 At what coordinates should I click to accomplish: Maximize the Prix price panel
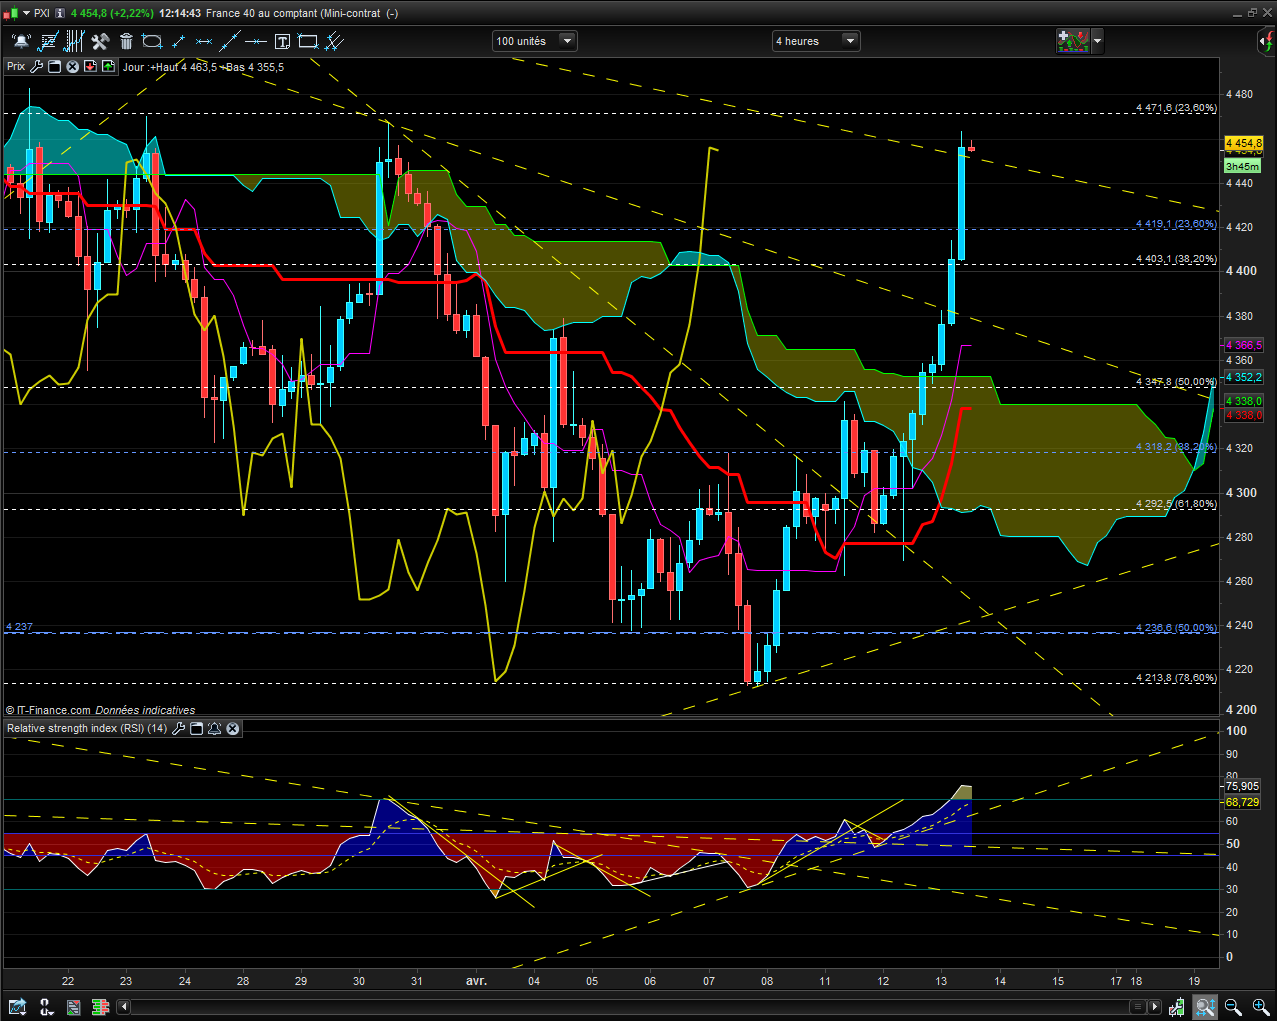55,67
